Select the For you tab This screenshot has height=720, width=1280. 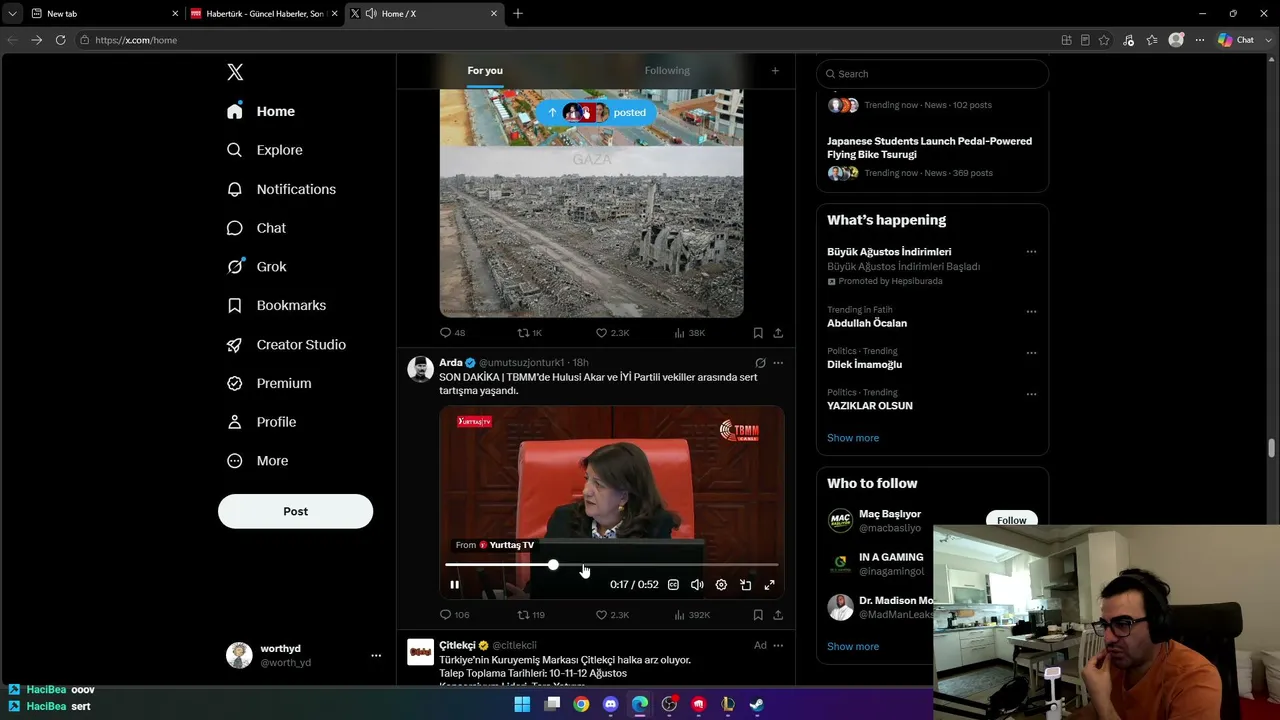click(x=485, y=71)
